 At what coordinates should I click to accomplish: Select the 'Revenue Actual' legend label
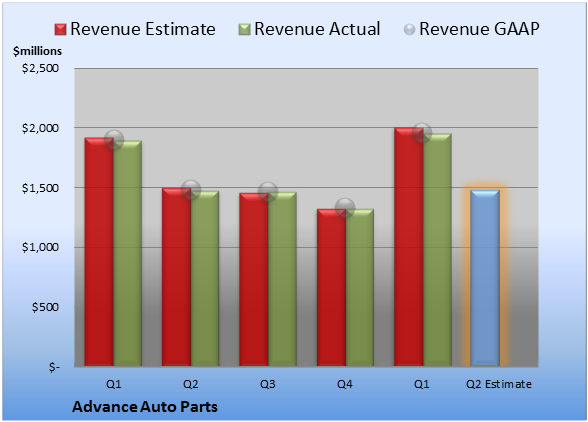coord(317,29)
